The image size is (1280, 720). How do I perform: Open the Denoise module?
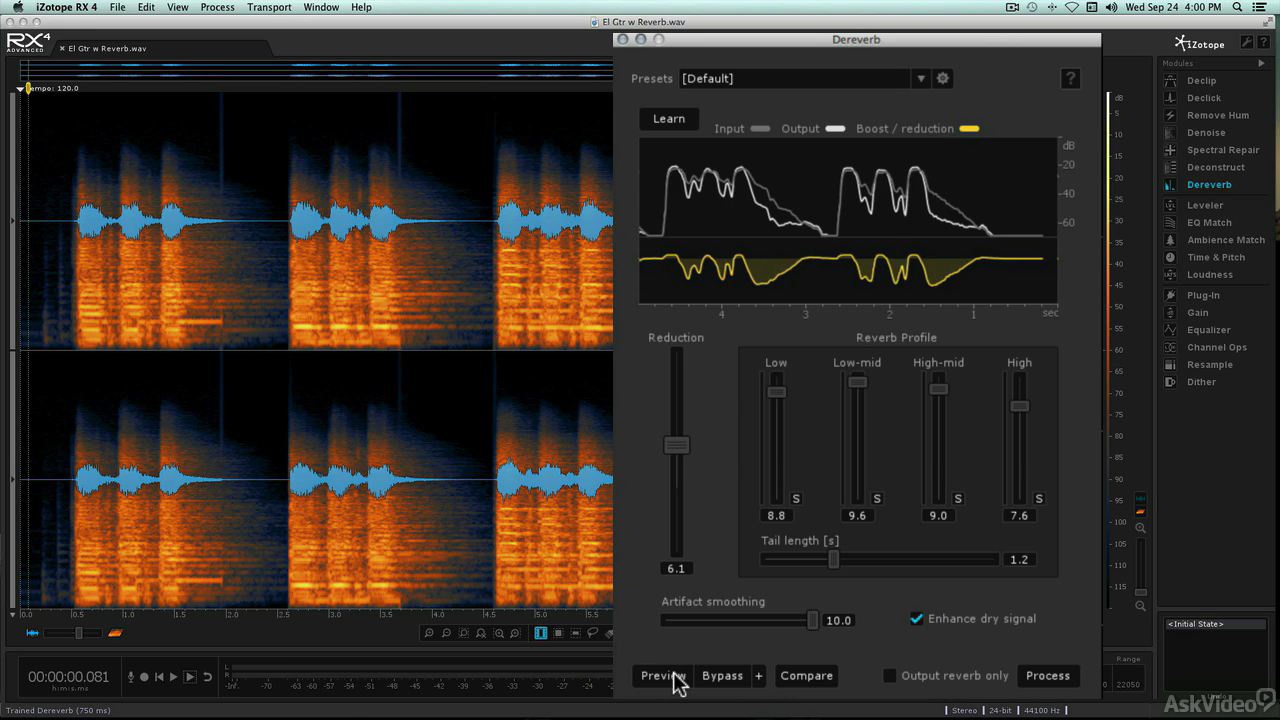tap(1205, 132)
